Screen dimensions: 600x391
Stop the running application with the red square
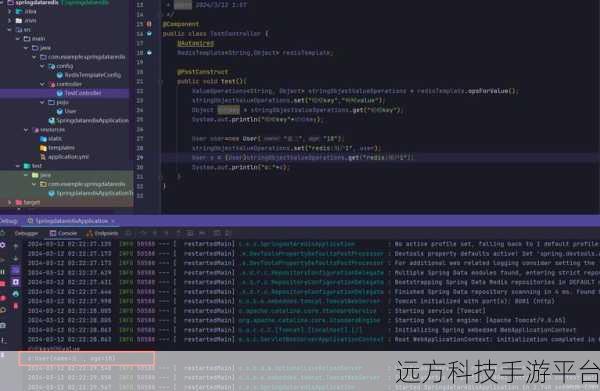click(3, 283)
